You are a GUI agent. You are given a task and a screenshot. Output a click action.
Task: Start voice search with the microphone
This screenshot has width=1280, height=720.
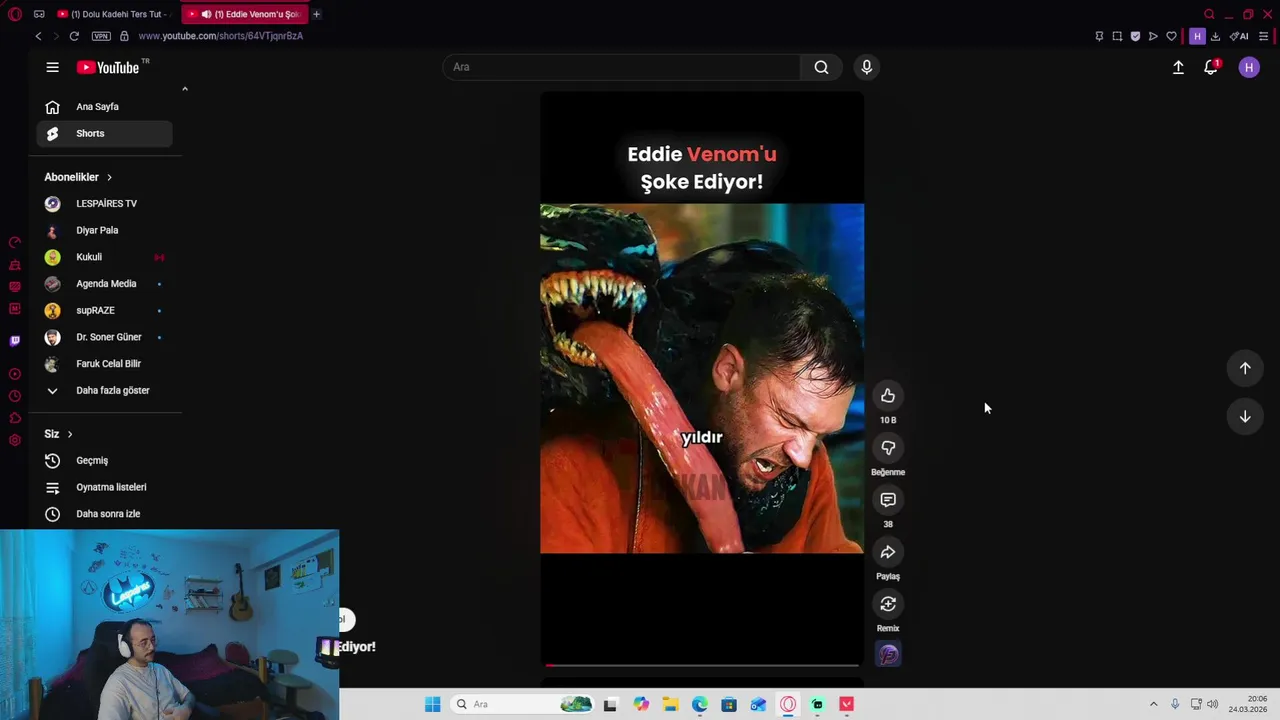[x=866, y=67]
